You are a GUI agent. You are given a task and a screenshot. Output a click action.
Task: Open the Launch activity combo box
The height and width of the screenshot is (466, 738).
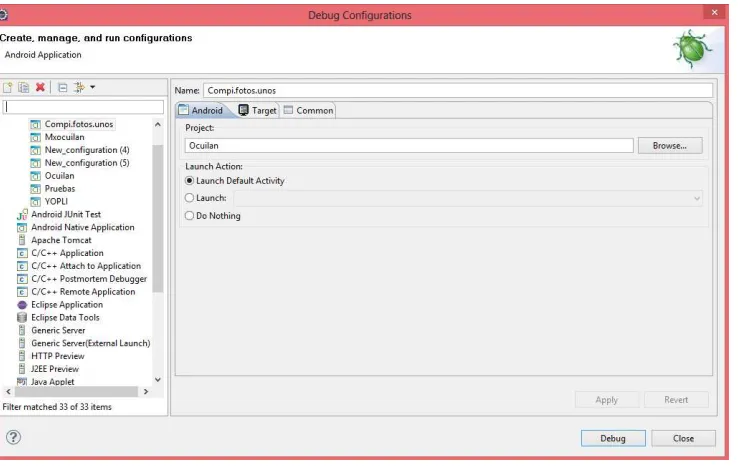[x=468, y=198]
